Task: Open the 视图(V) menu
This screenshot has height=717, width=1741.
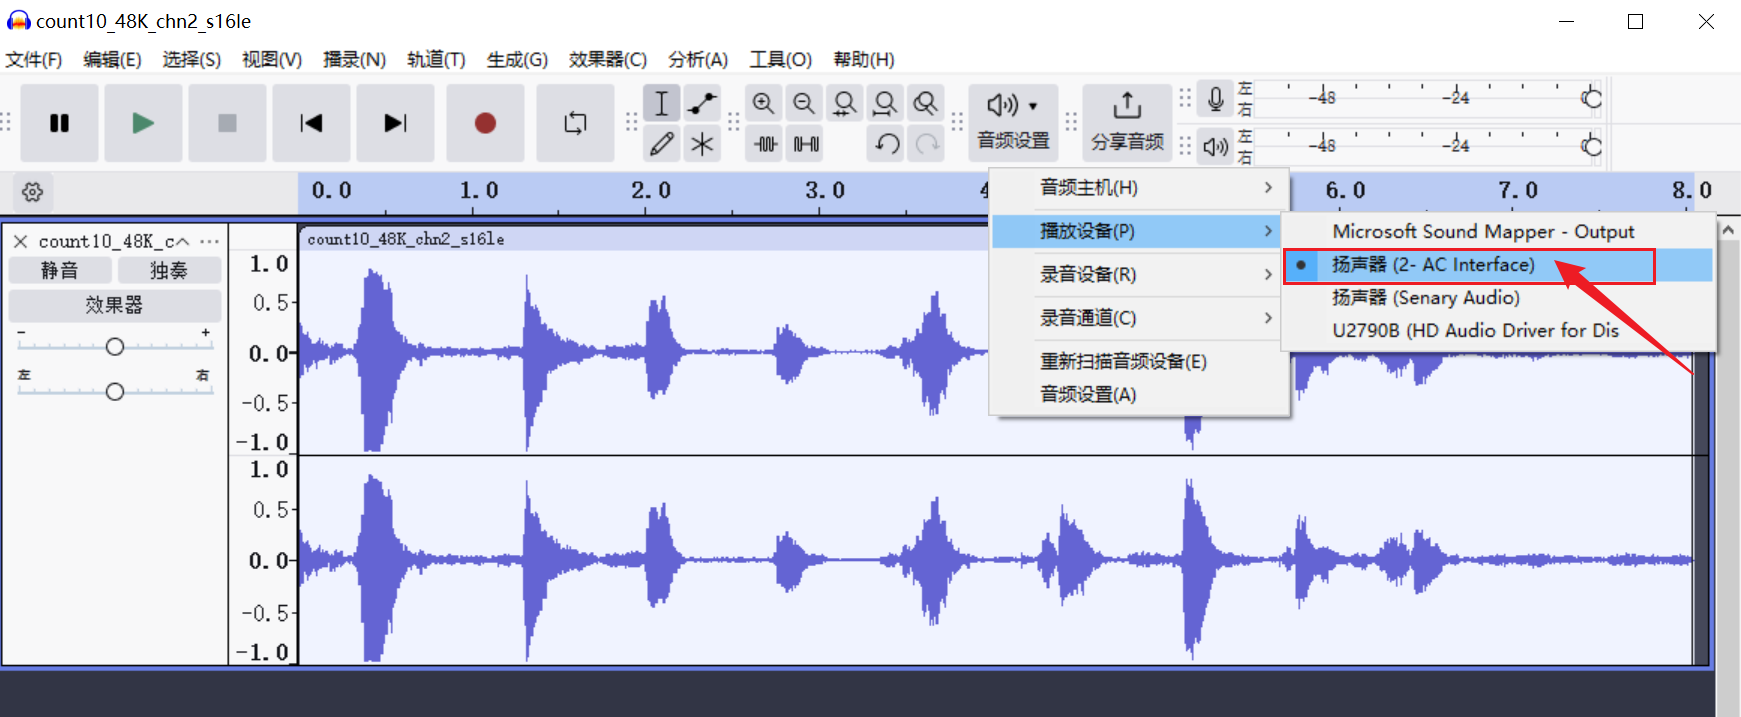Action: coord(272,60)
